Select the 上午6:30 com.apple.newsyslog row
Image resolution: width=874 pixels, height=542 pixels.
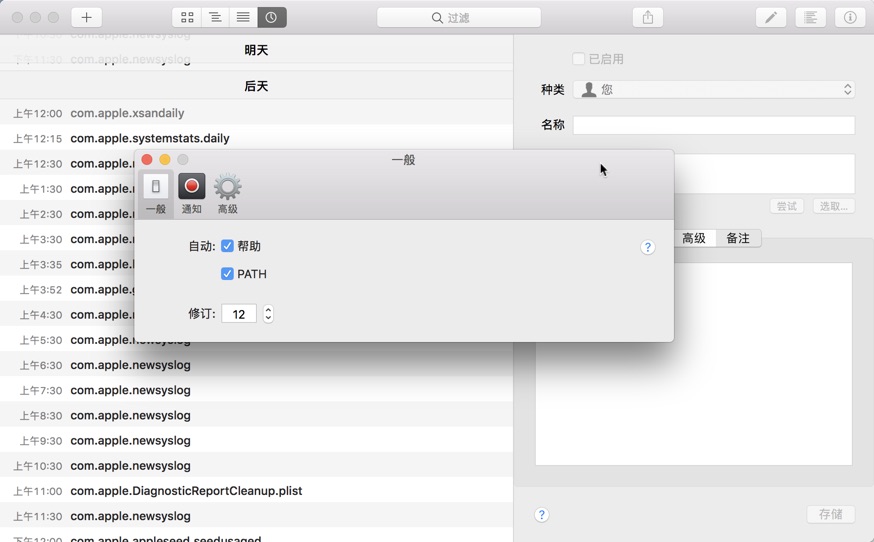click(x=256, y=365)
